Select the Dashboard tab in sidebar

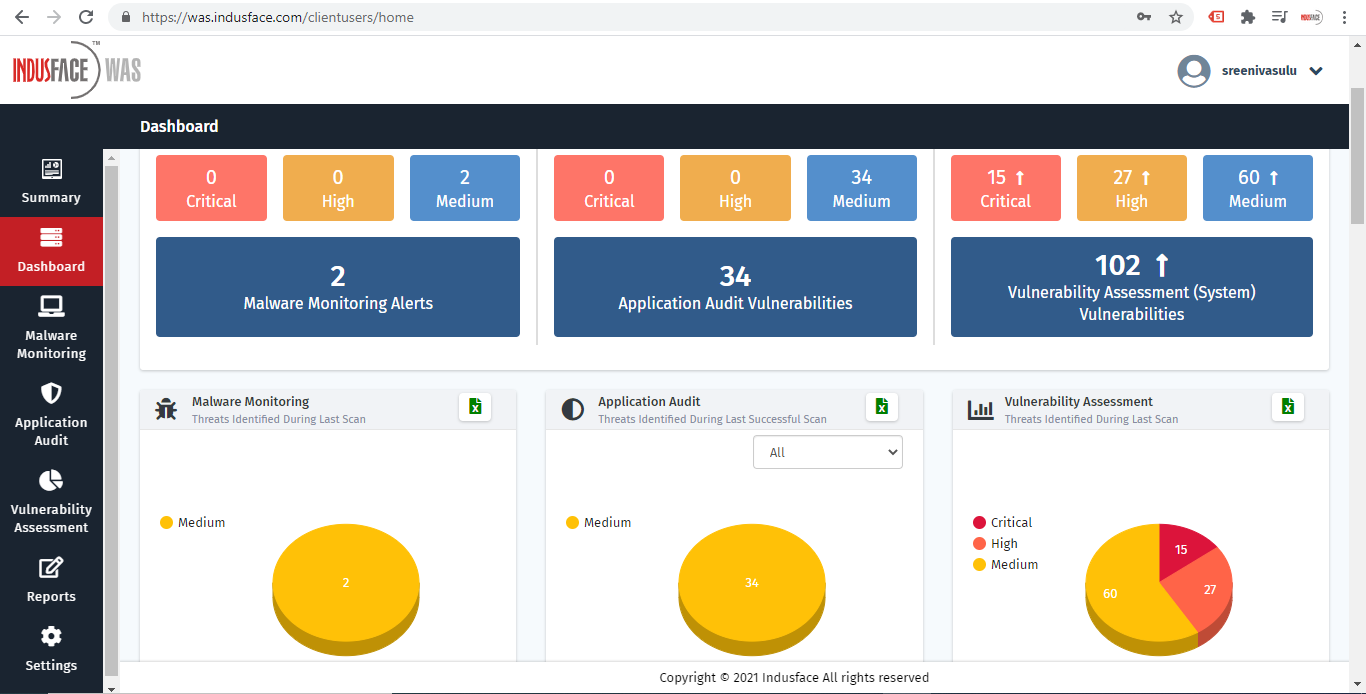(x=51, y=251)
